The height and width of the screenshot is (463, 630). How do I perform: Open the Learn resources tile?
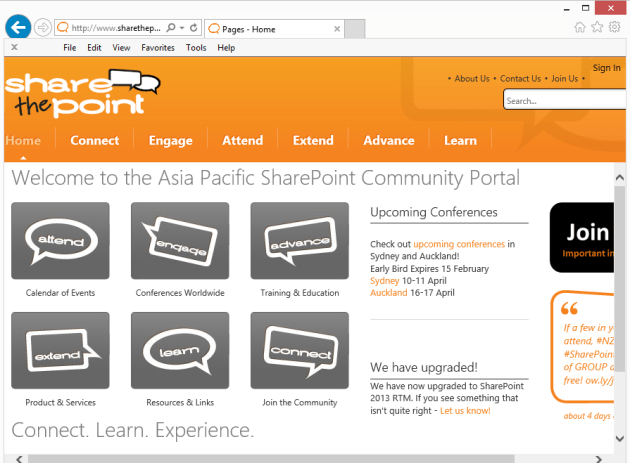pos(180,351)
